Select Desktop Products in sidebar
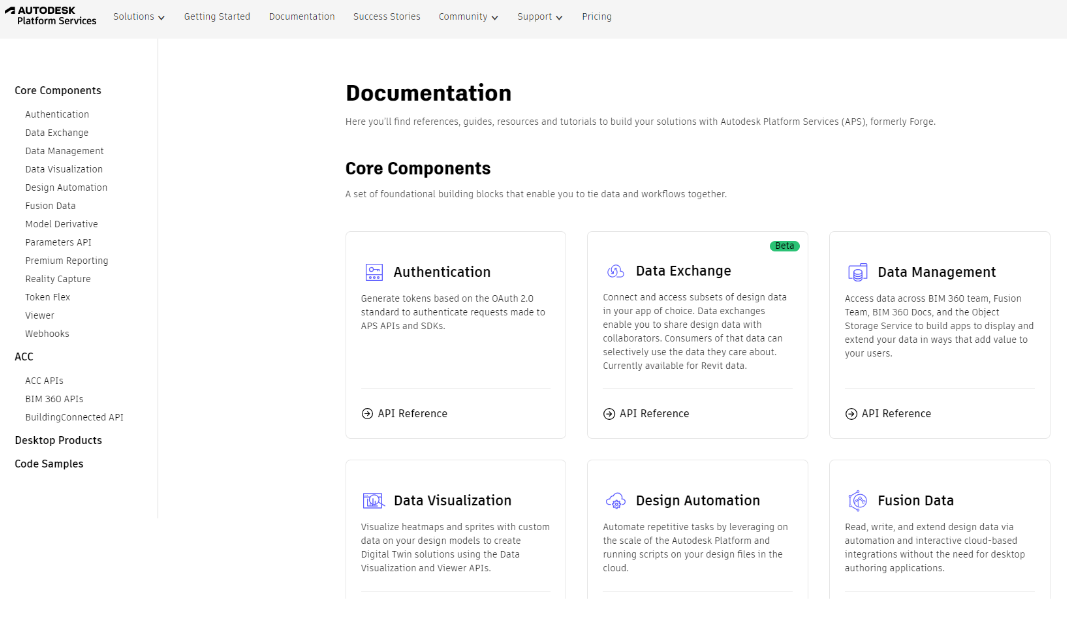The image size is (1067, 621). [x=59, y=440]
